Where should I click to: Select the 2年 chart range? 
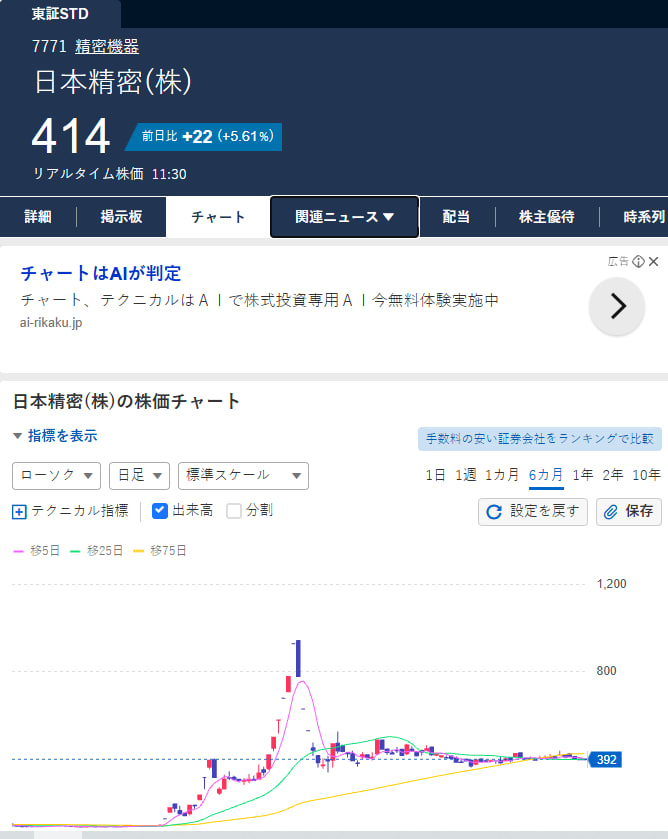click(x=613, y=475)
